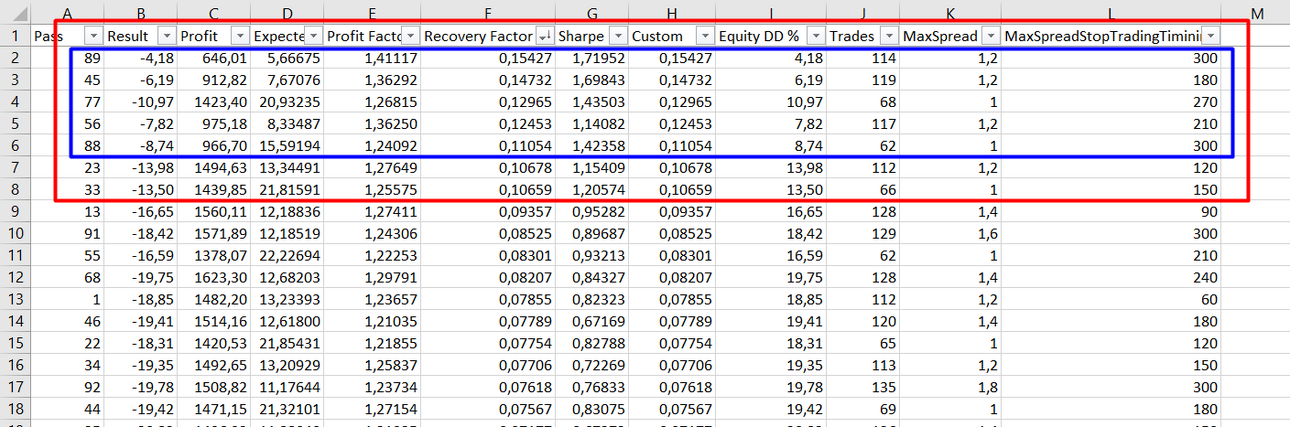This screenshot has width=1290, height=427.
Task: Open the Profit Factor filter dropdown
Action: (x=410, y=35)
